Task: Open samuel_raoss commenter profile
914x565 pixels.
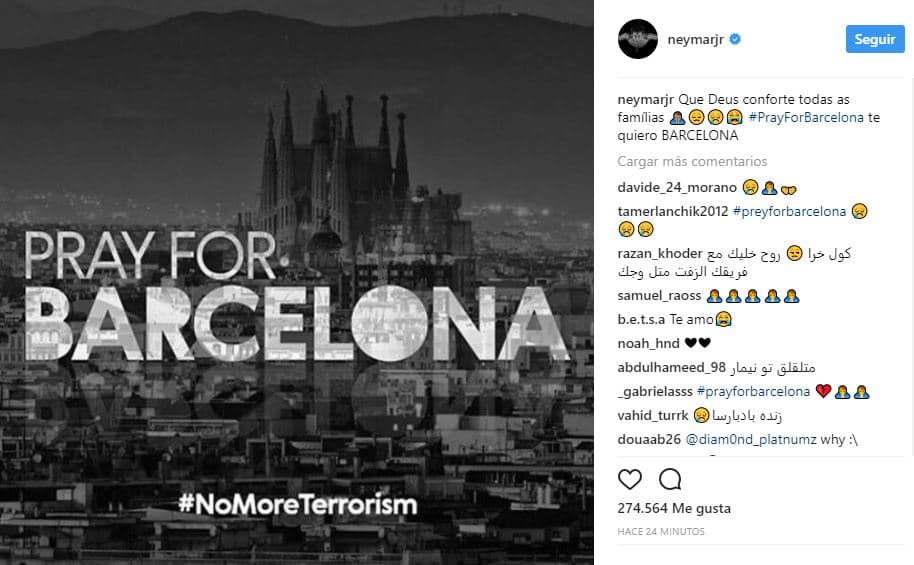Action: coord(660,296)
